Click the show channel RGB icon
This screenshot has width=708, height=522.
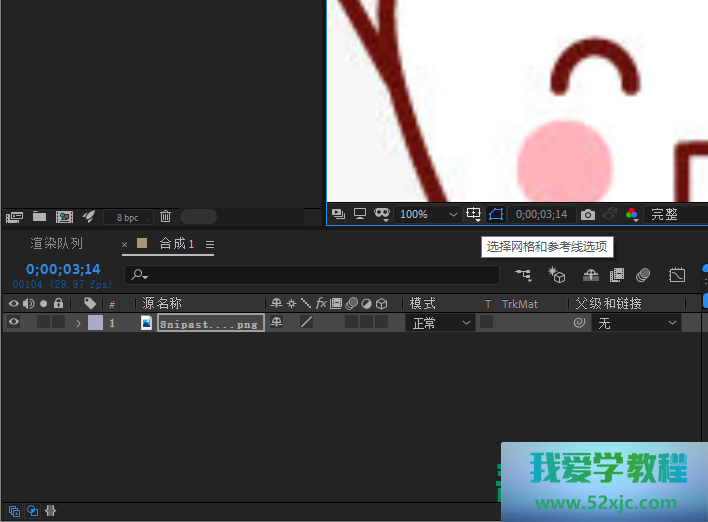[632, 214]
